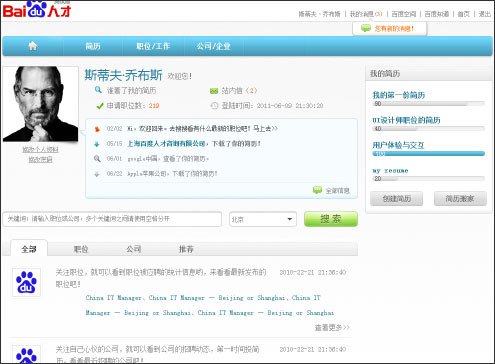Click the 创建简历 button
The width and height of the screenshot is (495, 364).
pyautogui.click(x=396, y=199)
